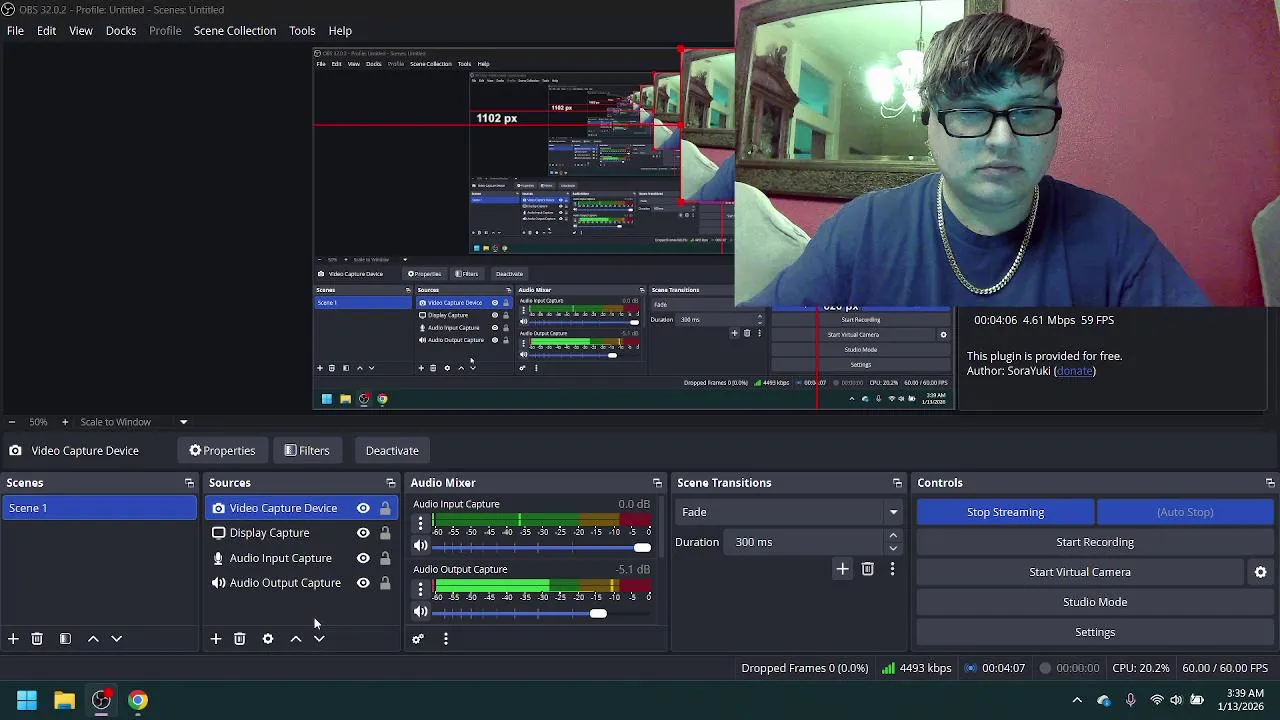Add a new scene with the plus icon
The height and width of the screenshot is (720, 1280).
coord(13,638)
